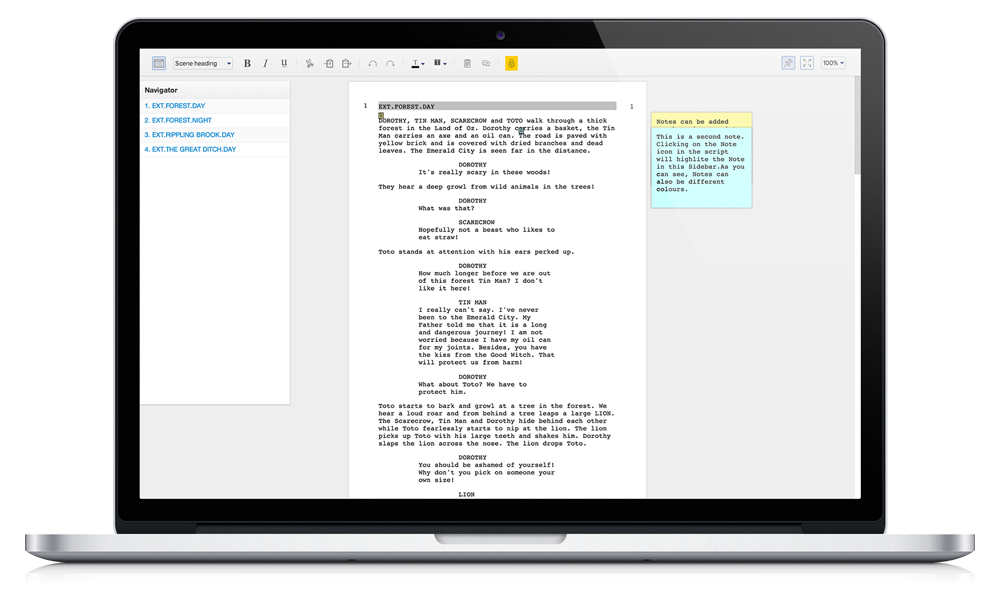1000x600 pixels.
Task: Click the line 'What was that?'
Action: click(446, 209)
